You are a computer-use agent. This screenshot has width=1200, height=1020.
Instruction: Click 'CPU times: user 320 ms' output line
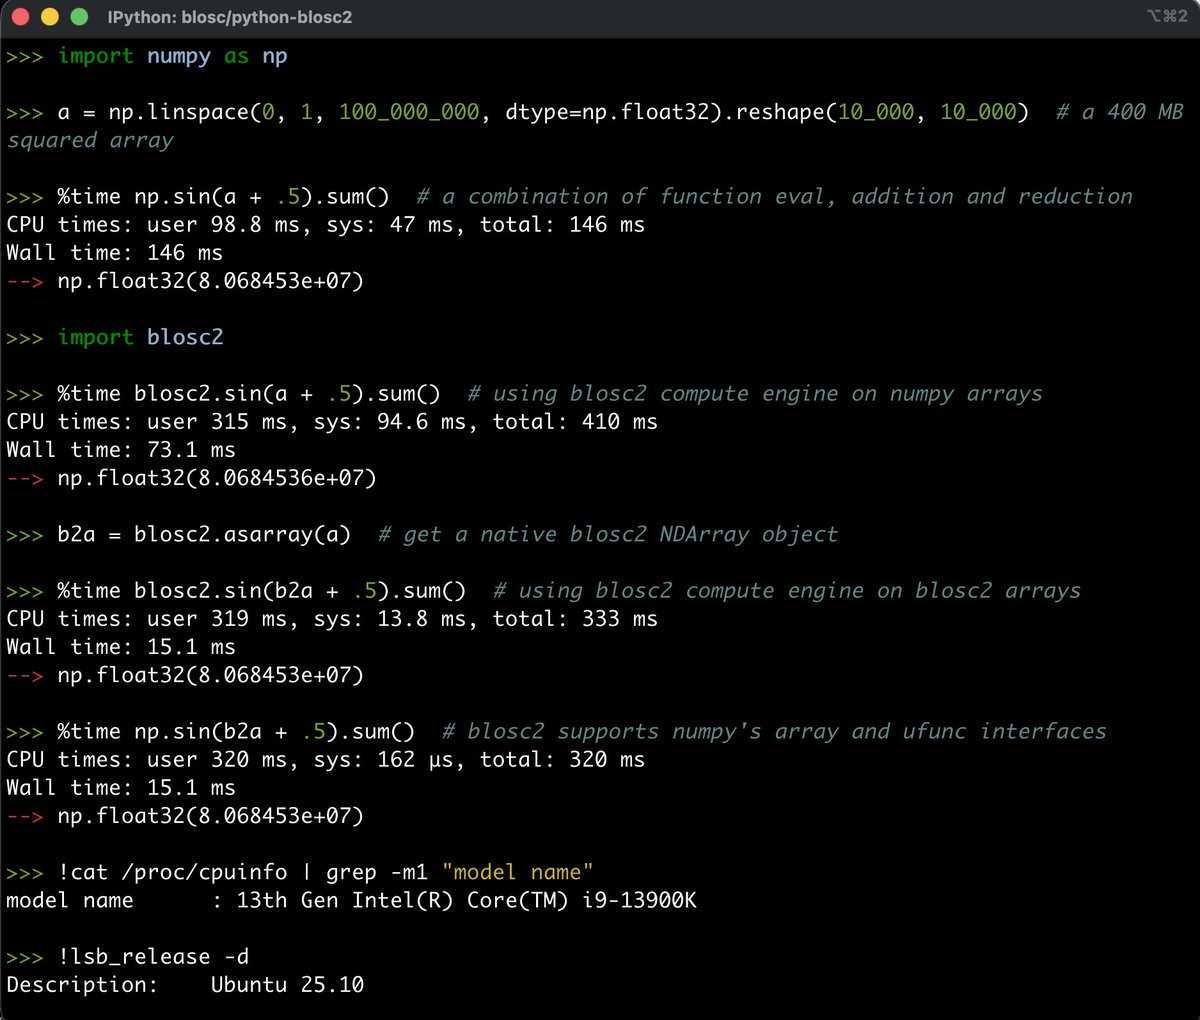(325, 759)
